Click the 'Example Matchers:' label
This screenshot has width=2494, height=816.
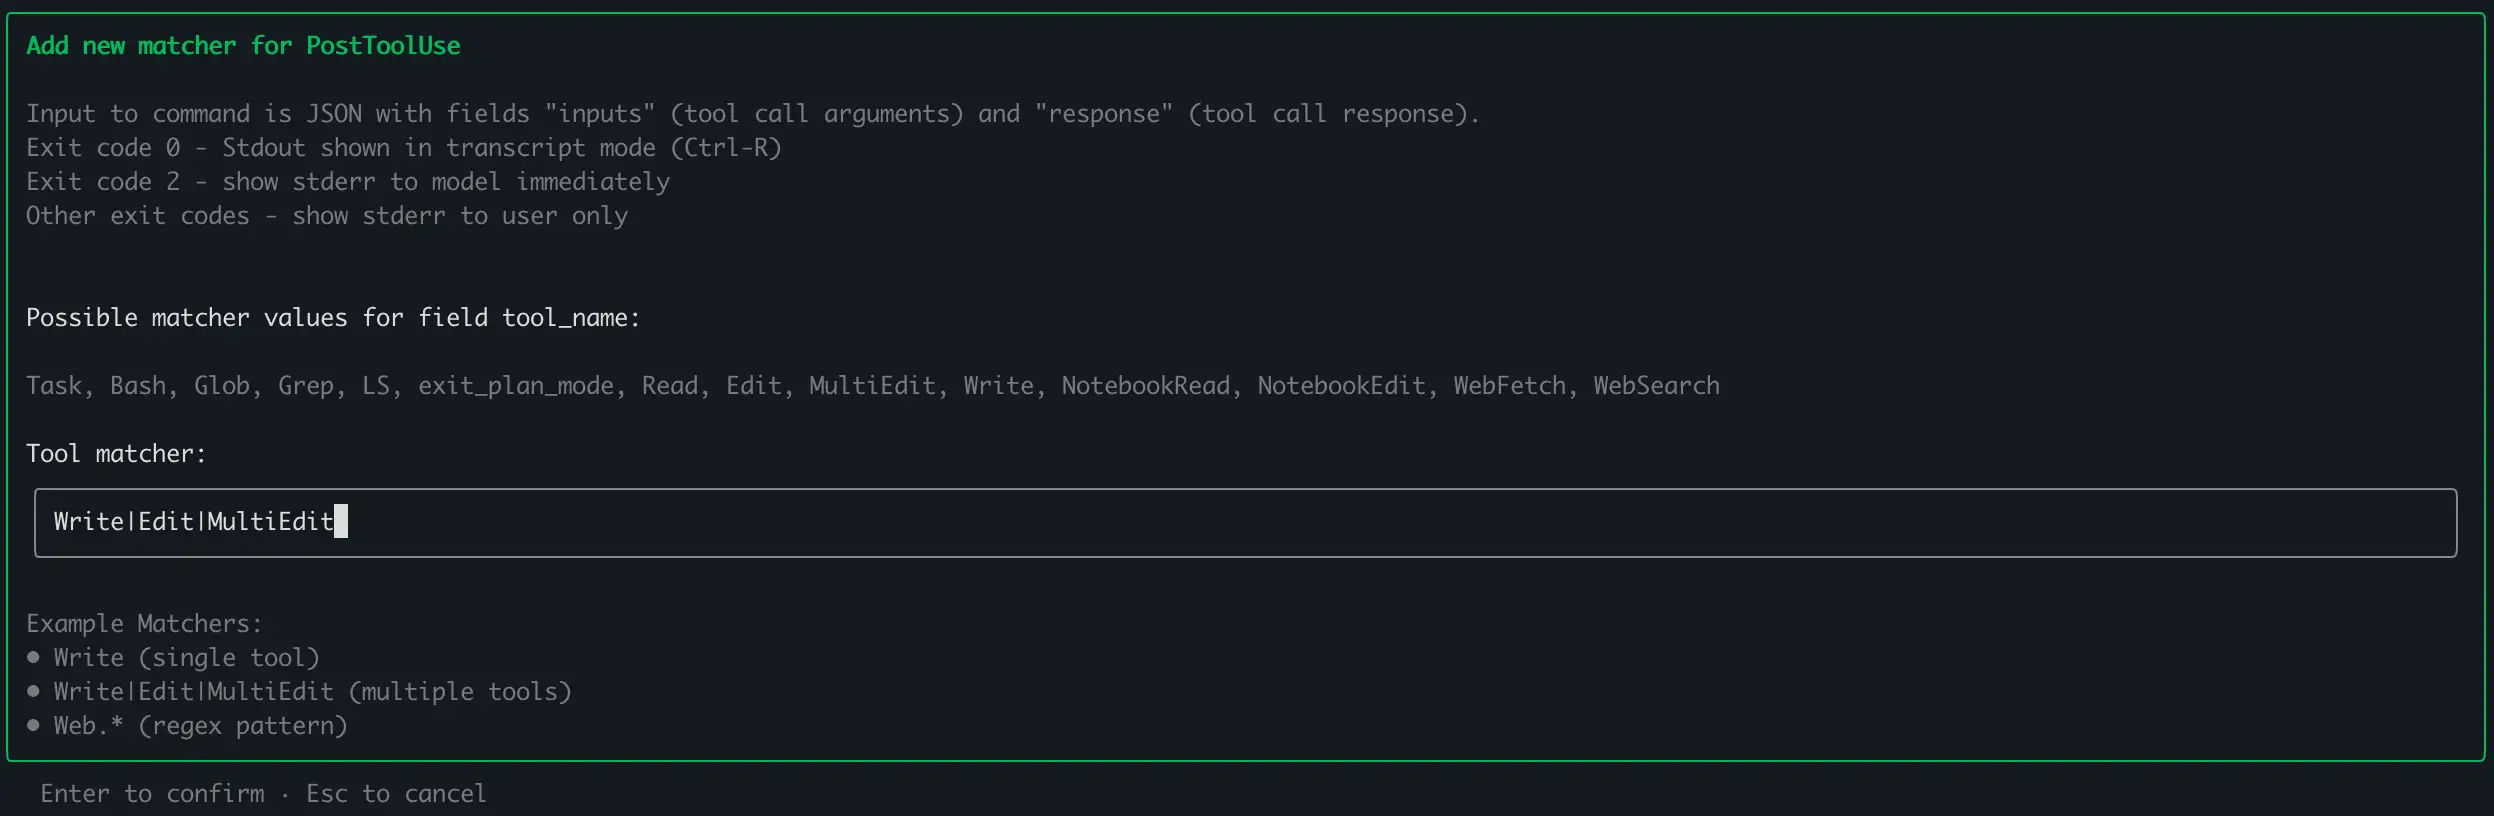point(144,624)
